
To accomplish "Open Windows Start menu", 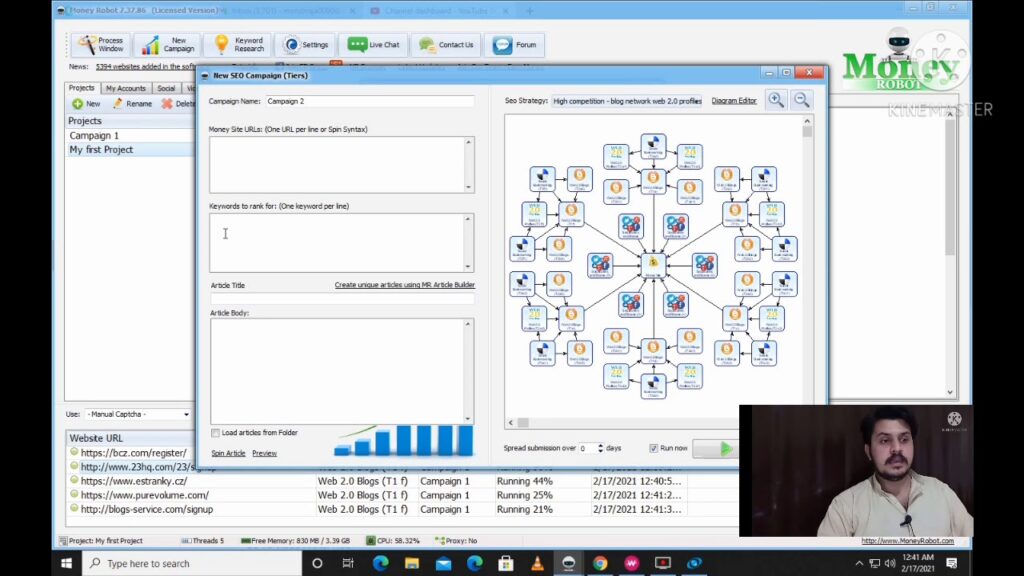I will click(66, 563).
